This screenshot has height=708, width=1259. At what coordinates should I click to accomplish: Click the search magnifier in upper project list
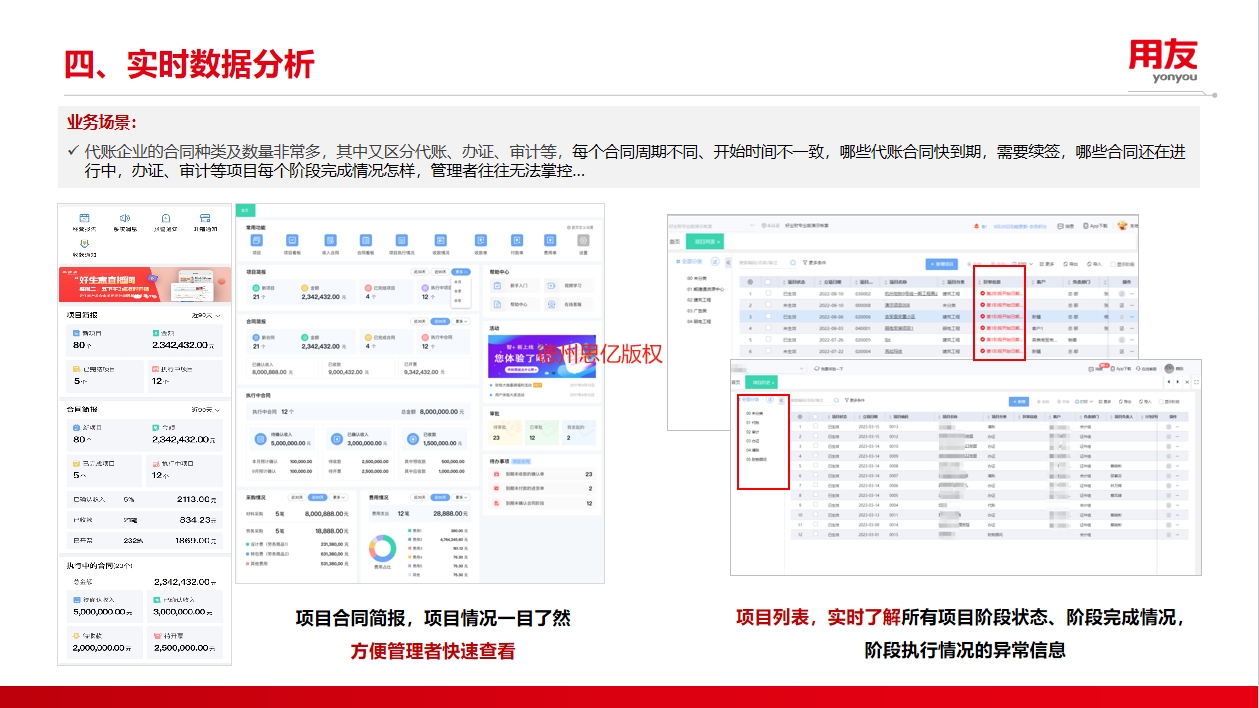pos(793,263)
